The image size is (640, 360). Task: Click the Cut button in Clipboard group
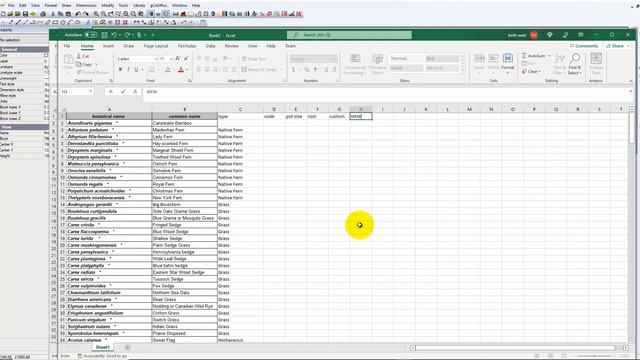tap(83, 56)
